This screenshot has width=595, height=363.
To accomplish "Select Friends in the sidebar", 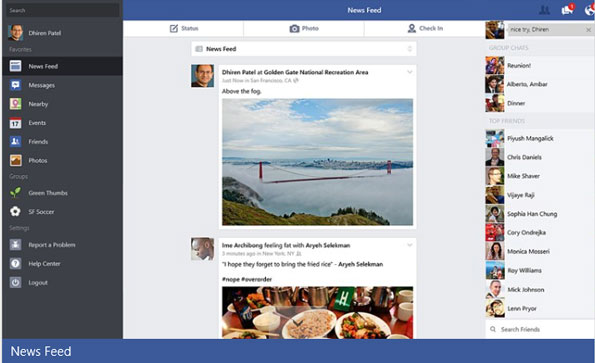I will pyautogui.click(x=62, y=141).
